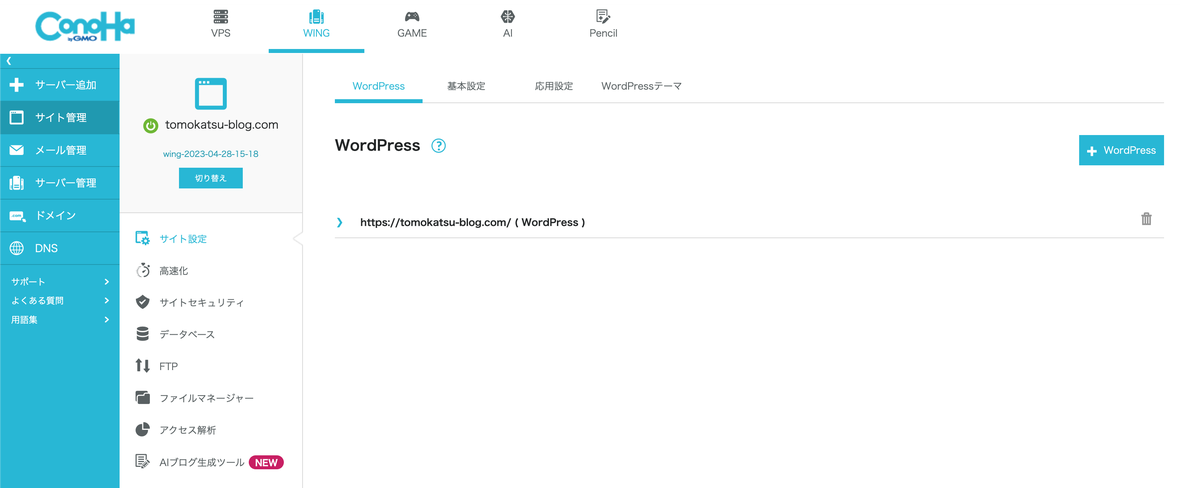Open 高速化 settings menu item
1180x488 pixels.
click(174, 270)
